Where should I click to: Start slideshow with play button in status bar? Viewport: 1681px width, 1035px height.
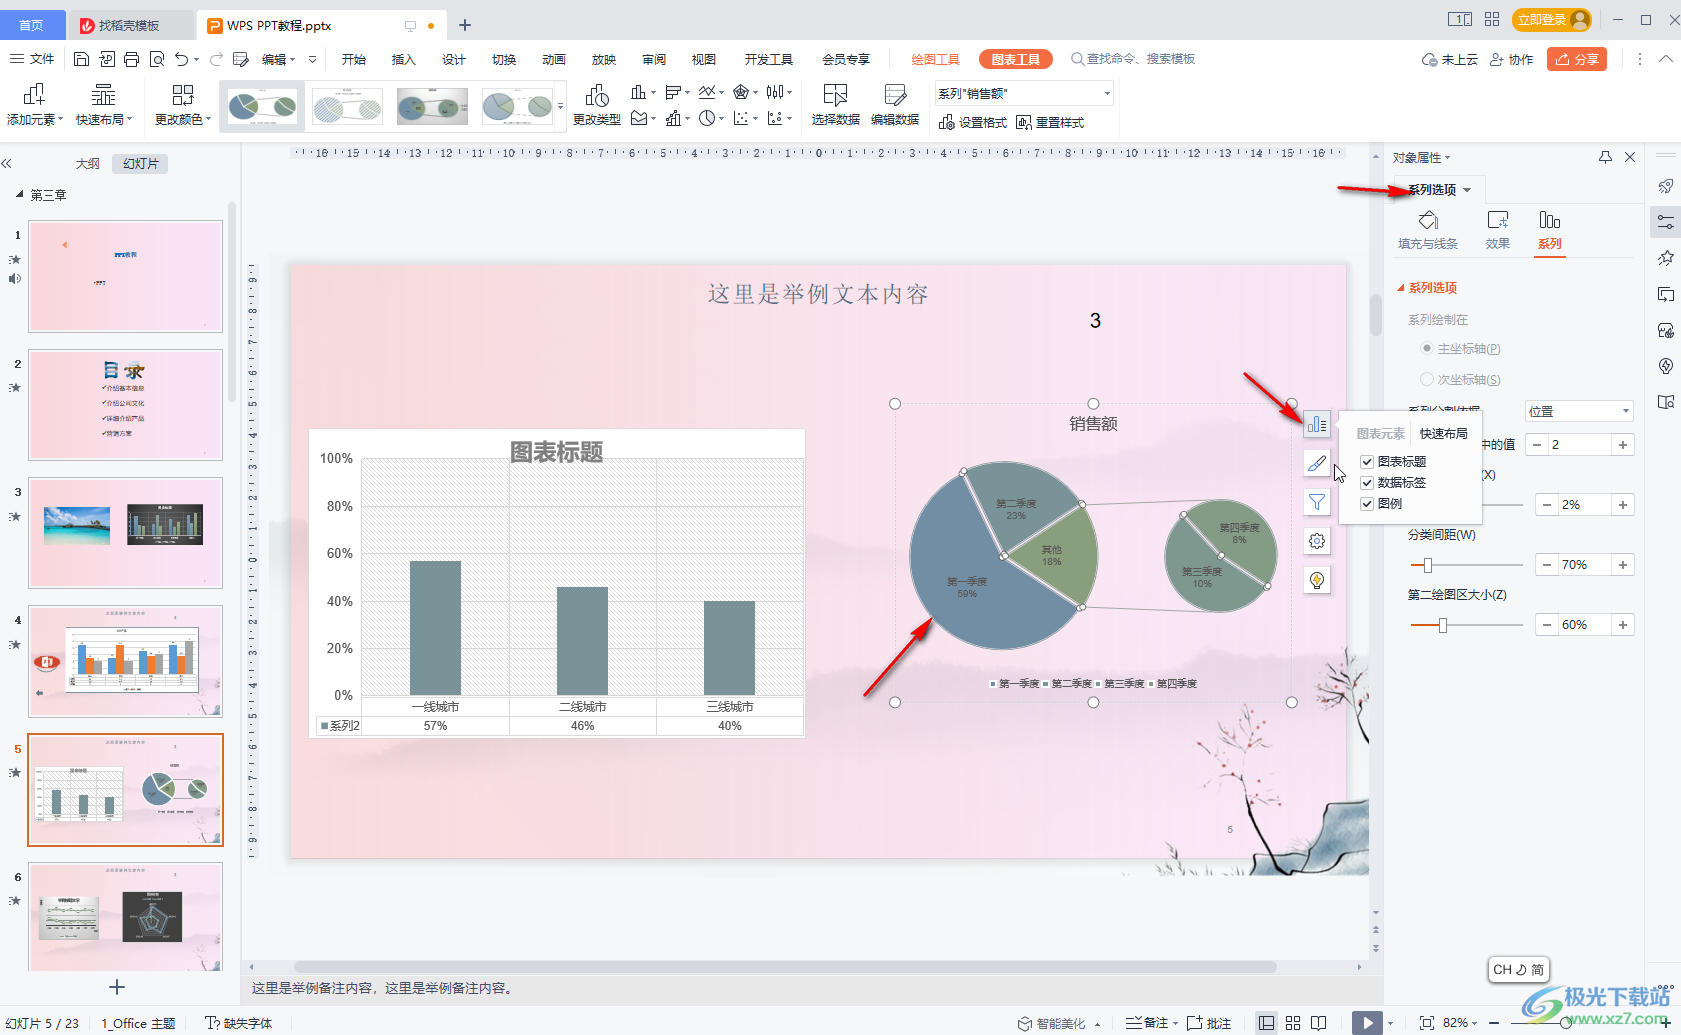(x=1366, y=1023)
